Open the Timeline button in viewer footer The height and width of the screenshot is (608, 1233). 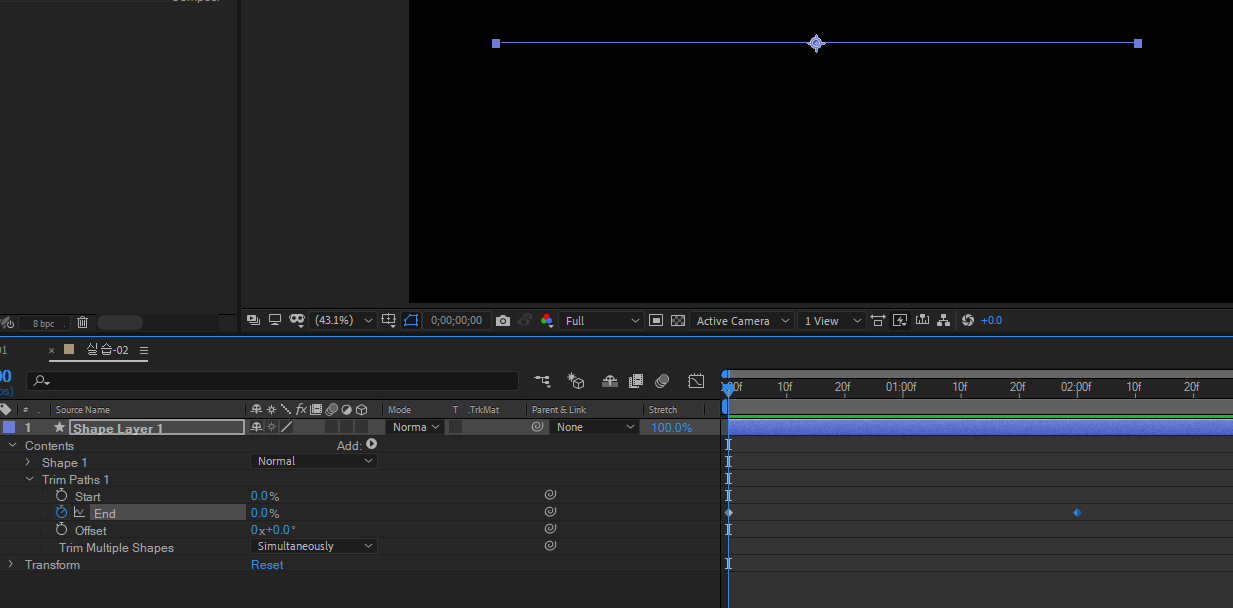[922, 320]
